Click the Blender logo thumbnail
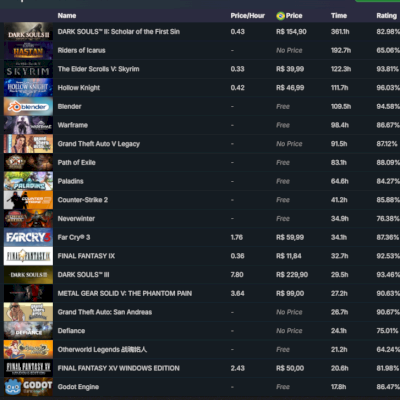 (x=28, y=106)
